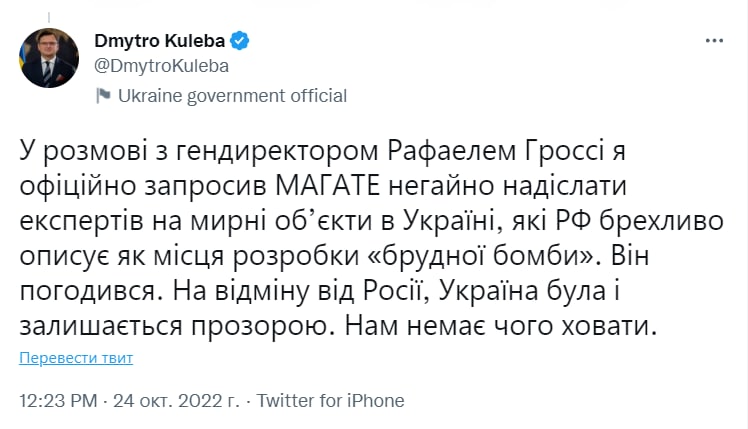Screen dimensions: 748x429
Task: Click the Перевести твит translate link
Action: tap(76, 358)
